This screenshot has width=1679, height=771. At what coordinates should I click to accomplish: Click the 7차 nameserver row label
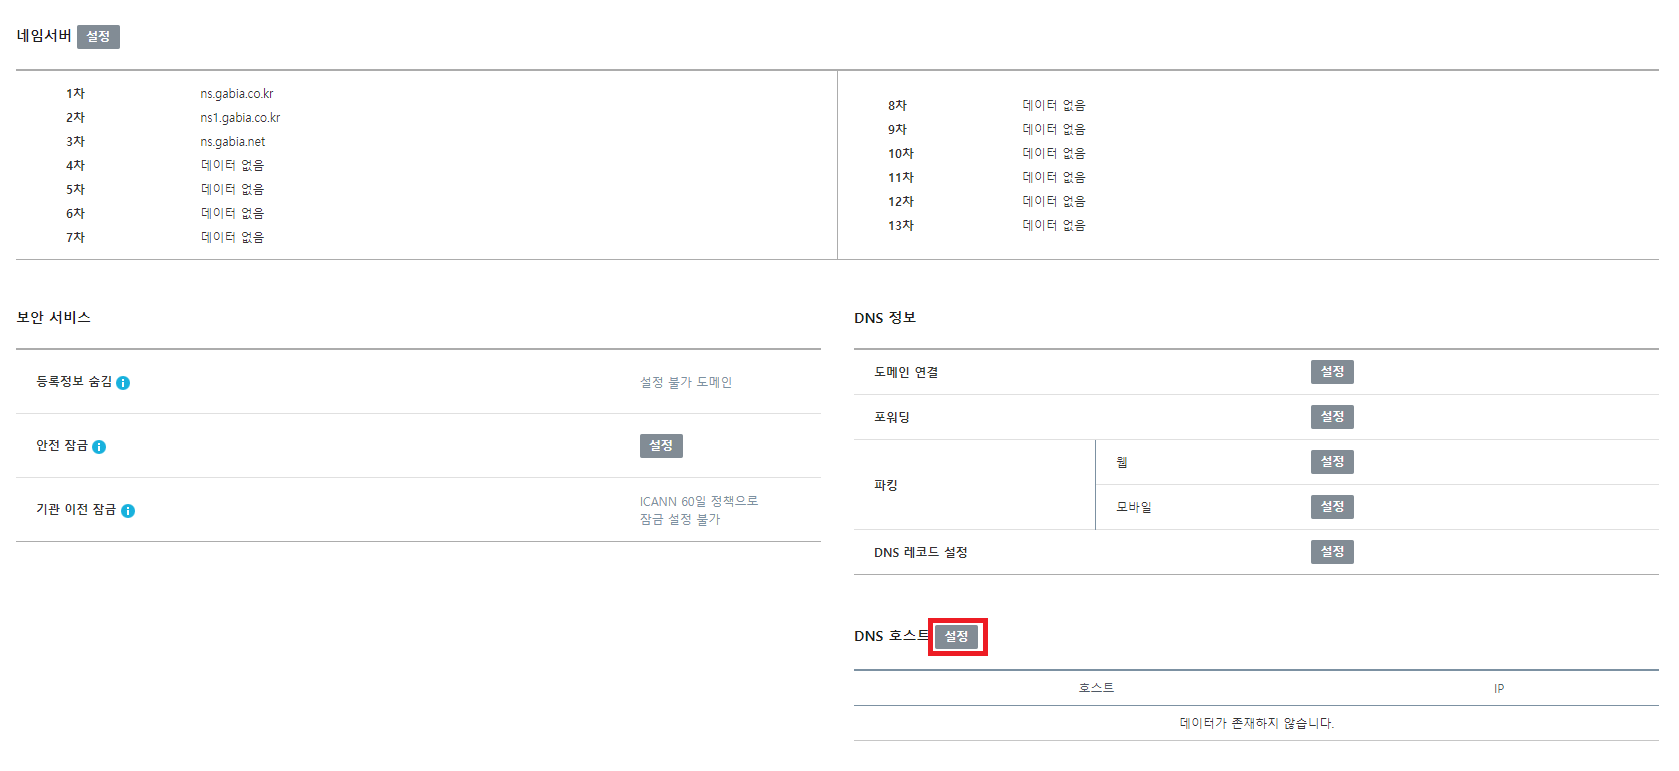(76, 238)
